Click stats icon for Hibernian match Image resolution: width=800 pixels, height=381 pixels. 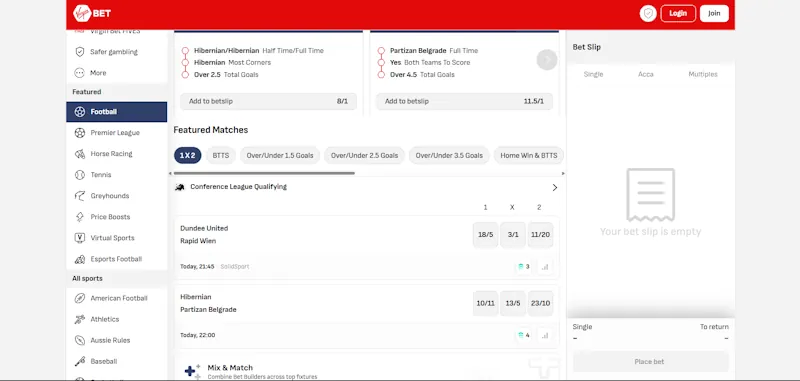point(545,336)
